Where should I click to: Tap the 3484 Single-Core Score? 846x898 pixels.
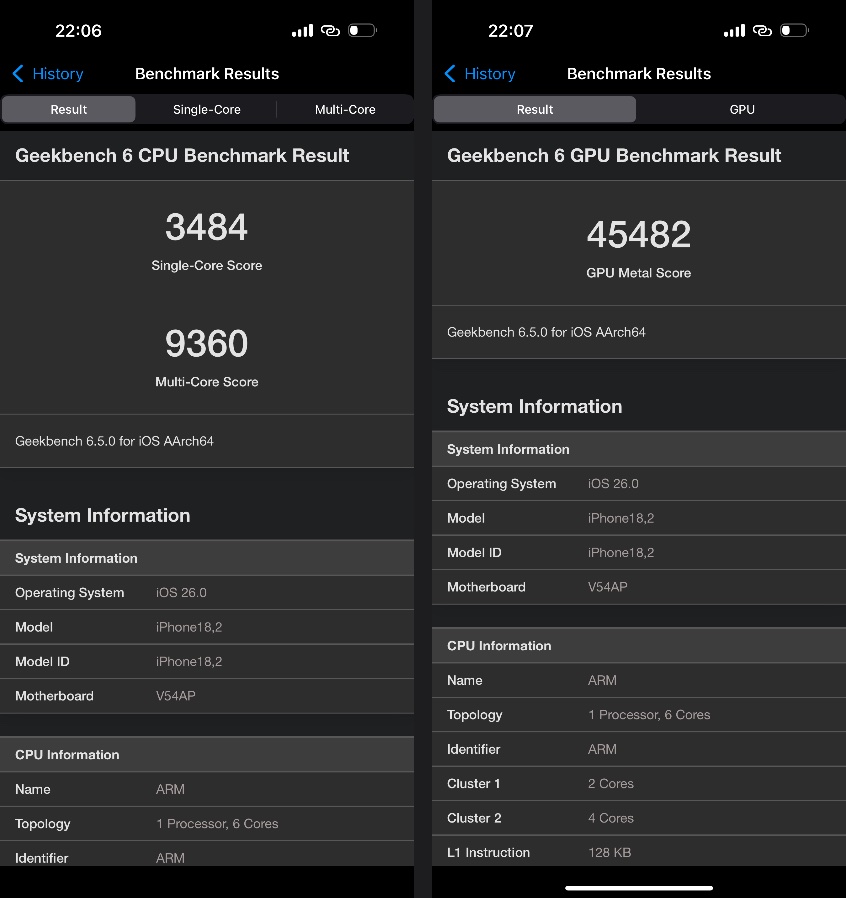click(206, 228)
